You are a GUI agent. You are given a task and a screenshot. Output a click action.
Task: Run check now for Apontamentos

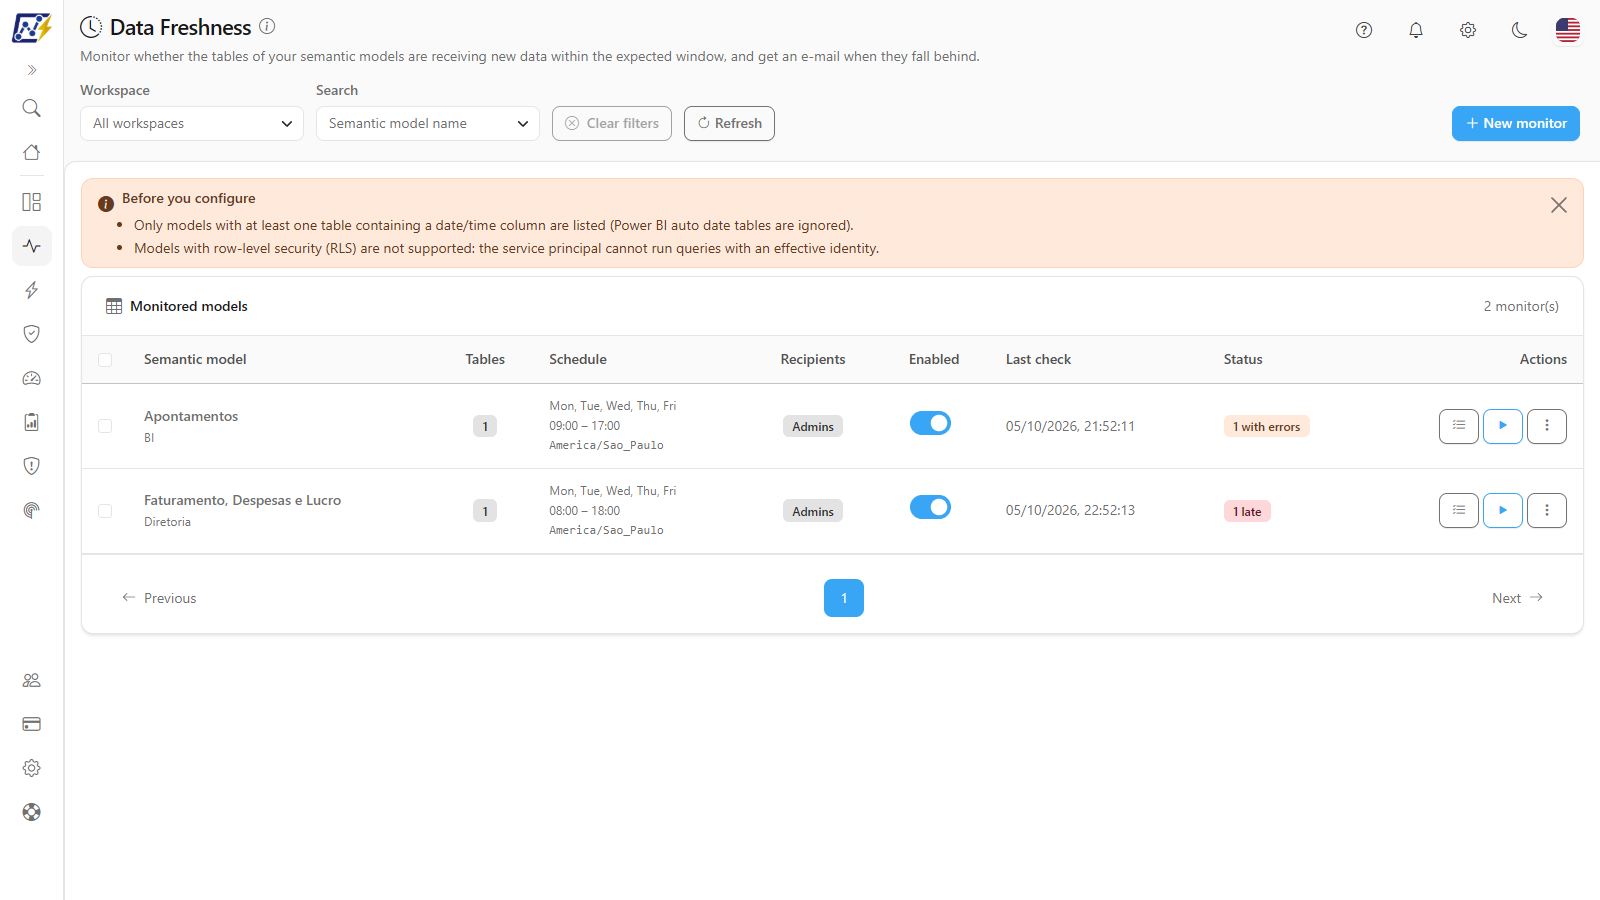(x=1503, y=426)
